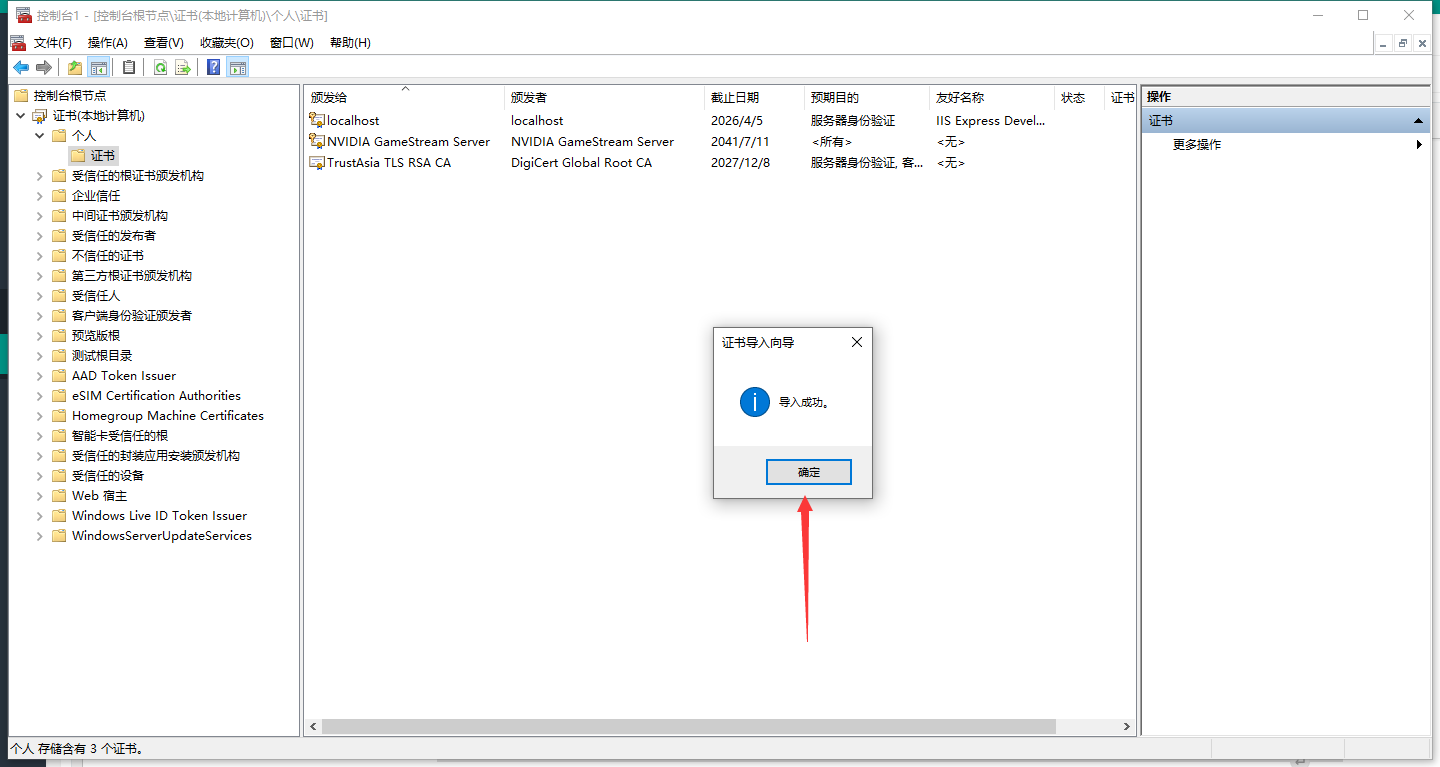Toggle the Show/Hide Action Pane button

(237, 67)
